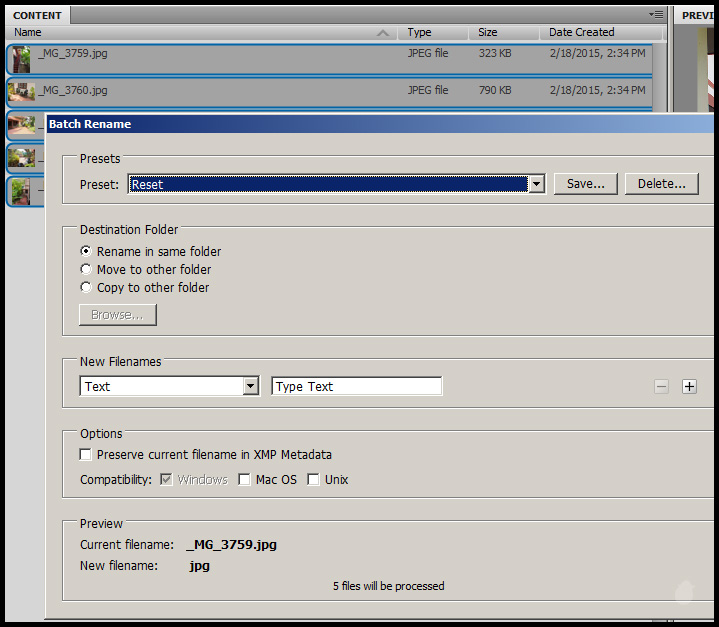Screen dimensions: 719x627
Task: Click the minus icon to remove filename field
Action: click(x=661, y=387)
